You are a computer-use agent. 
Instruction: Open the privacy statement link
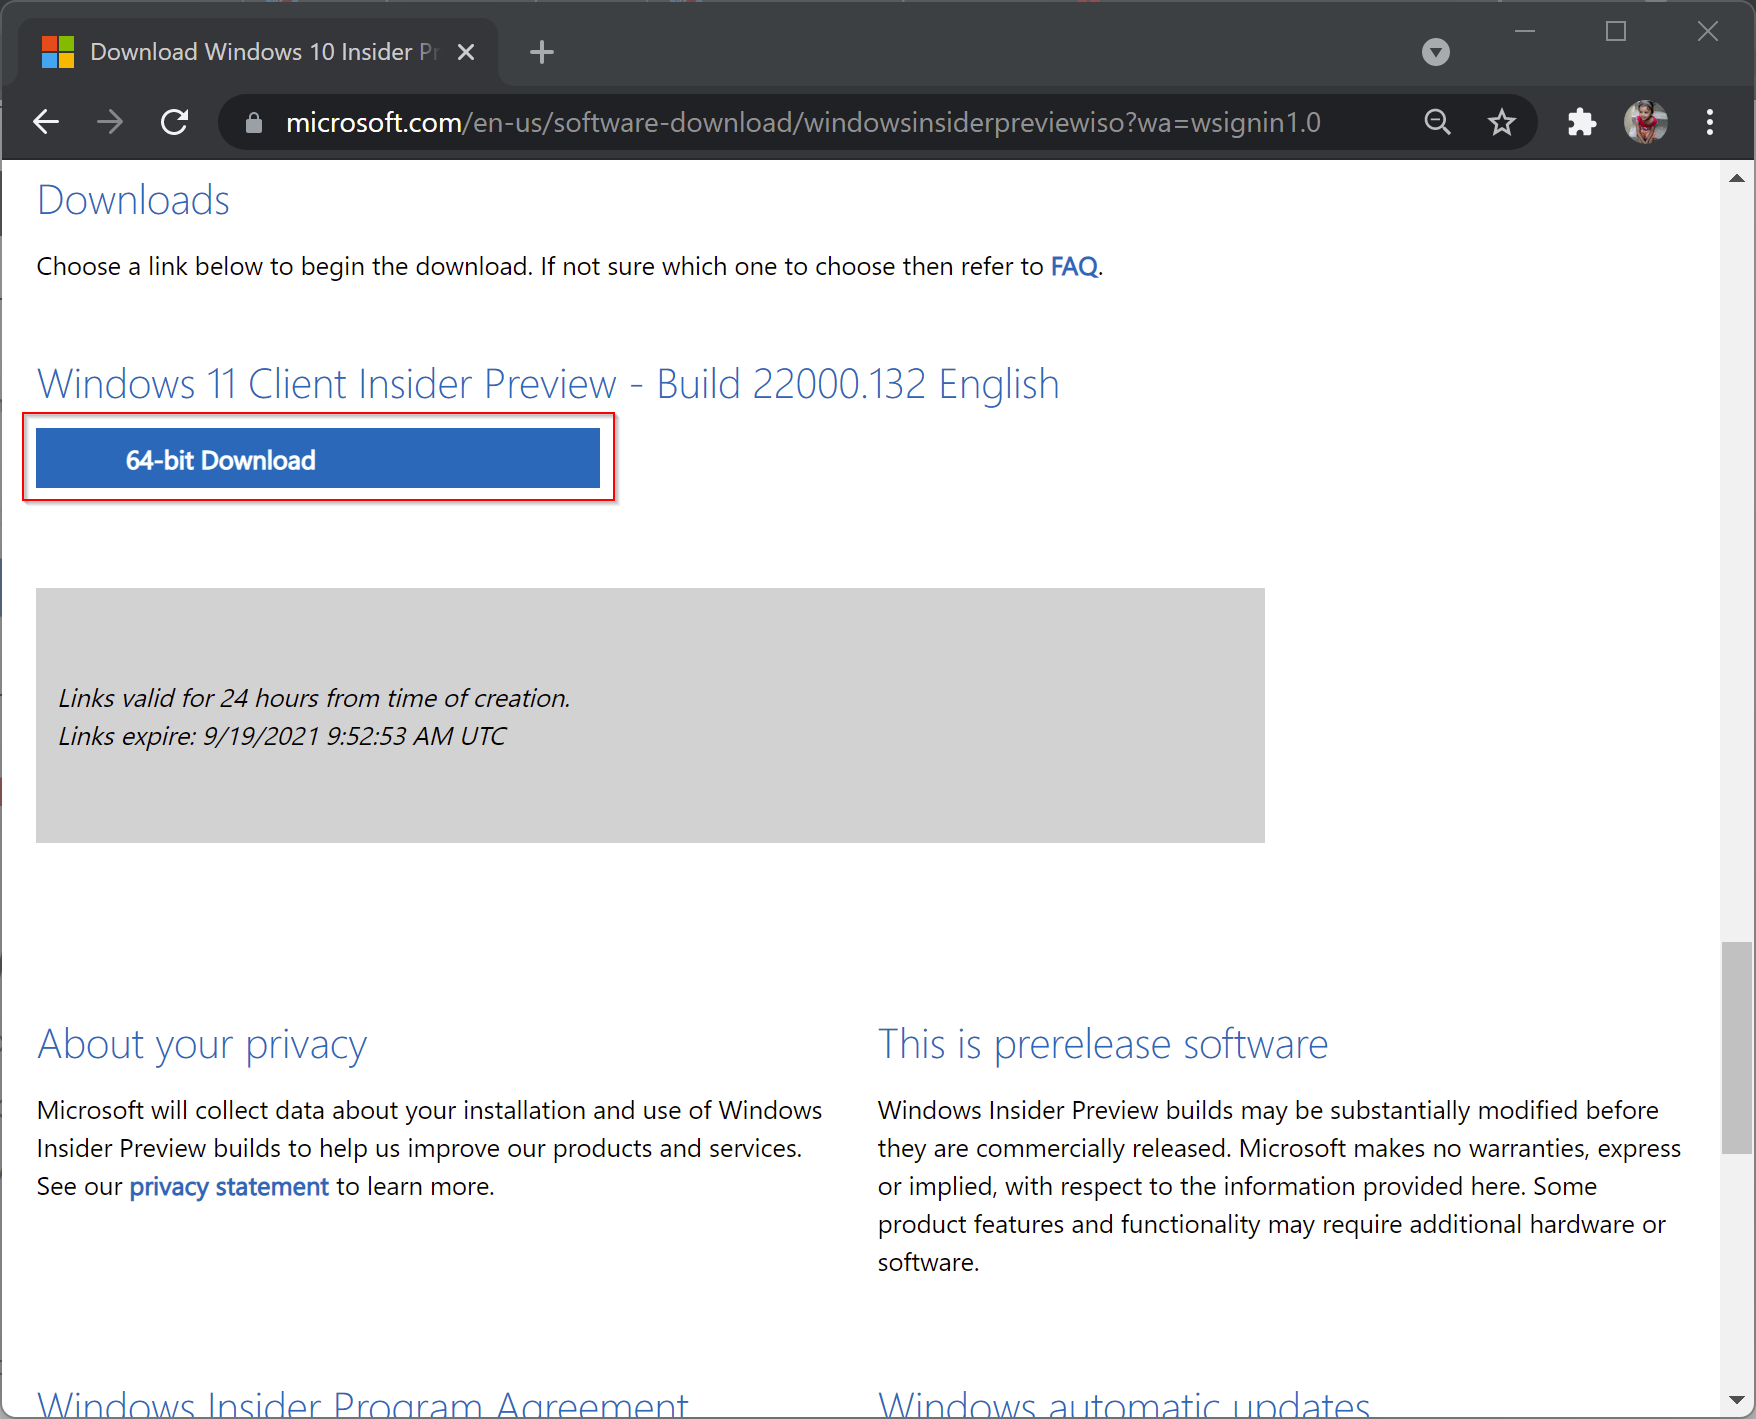229,1187
